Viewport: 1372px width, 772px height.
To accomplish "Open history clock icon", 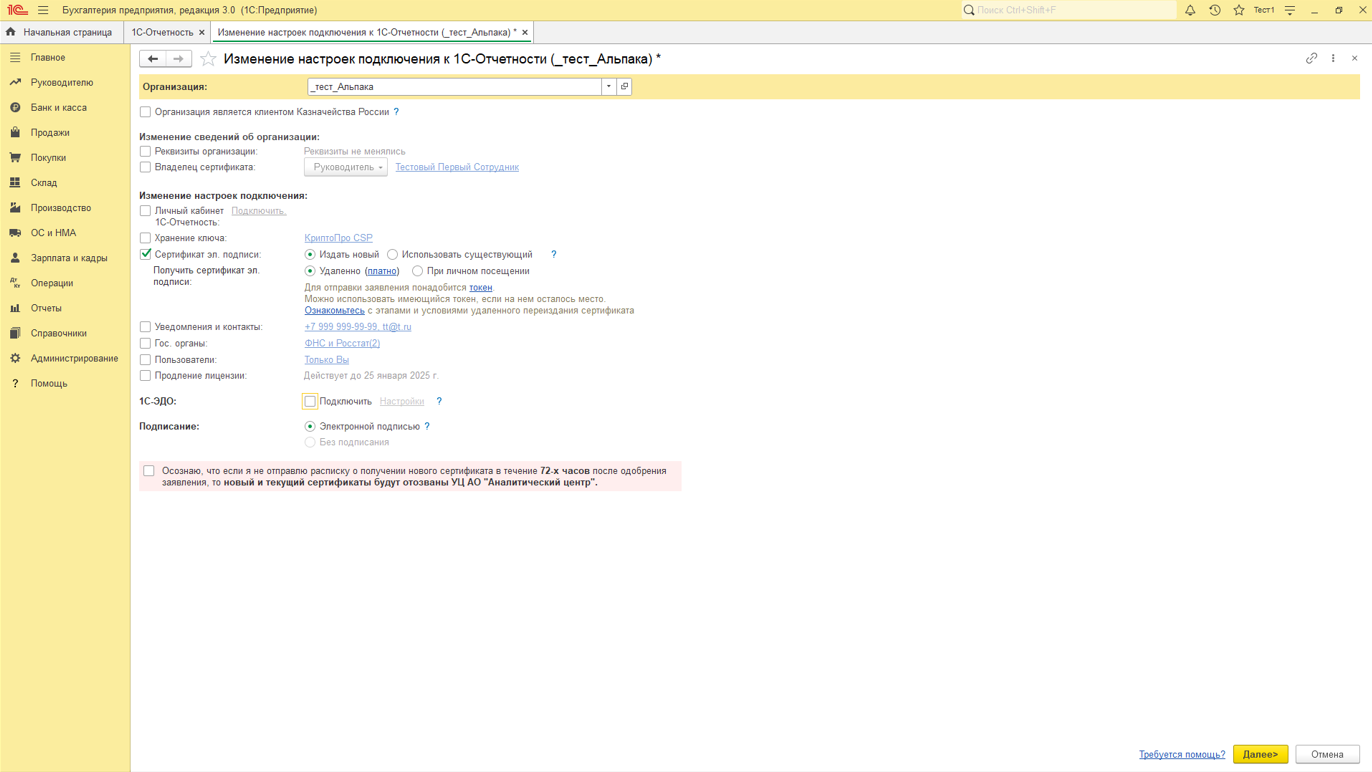I will pos(1215,10).
